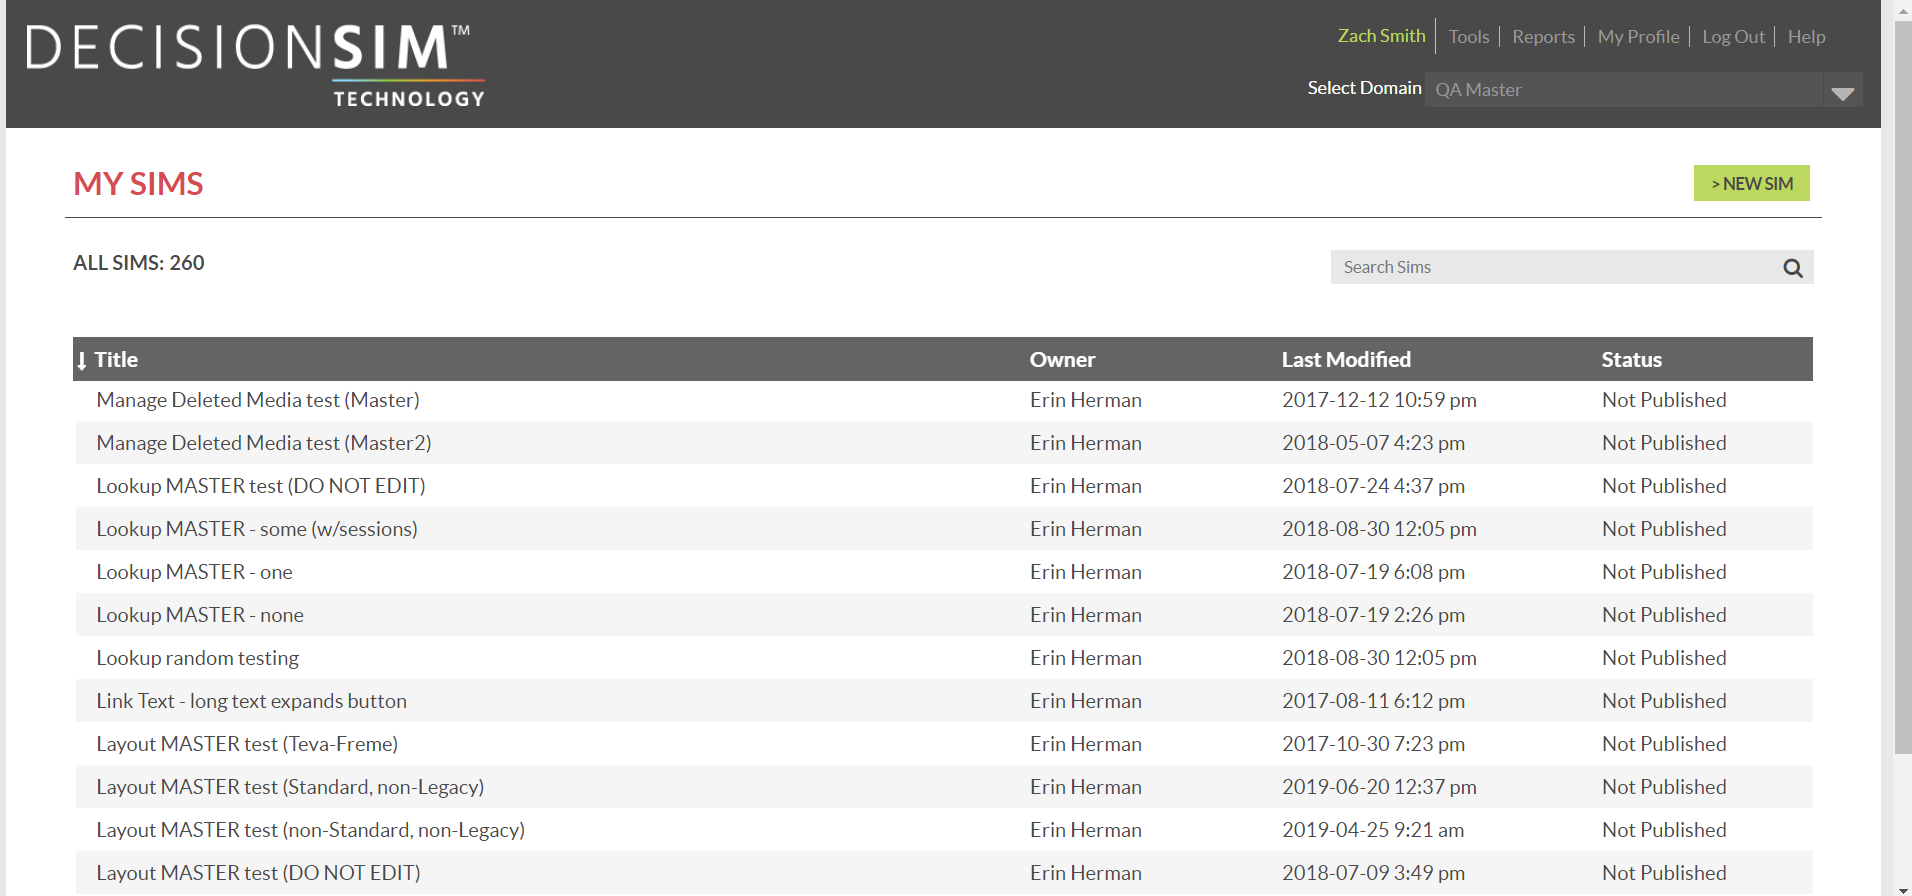Sort by Last Modified column header
1912x896 pixels.
[1346, 360]
